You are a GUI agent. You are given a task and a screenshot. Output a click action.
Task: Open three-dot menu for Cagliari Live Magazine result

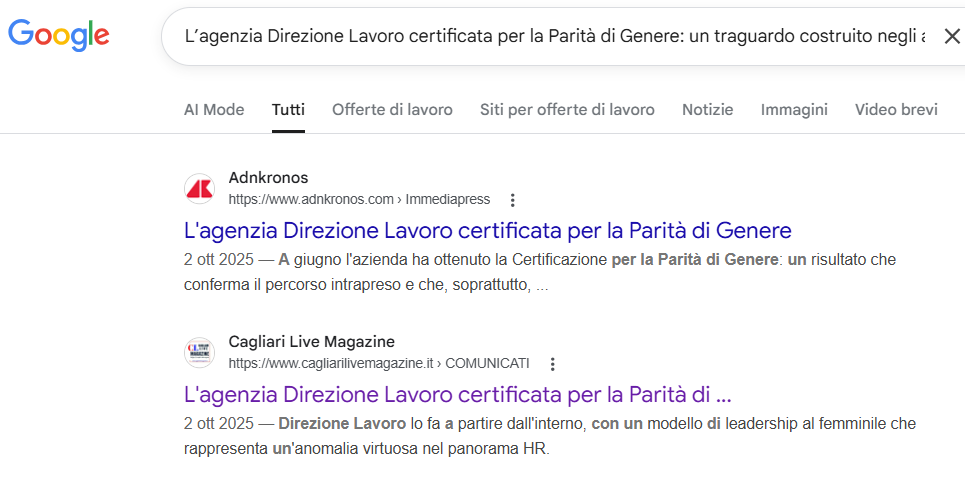point(552,364)
